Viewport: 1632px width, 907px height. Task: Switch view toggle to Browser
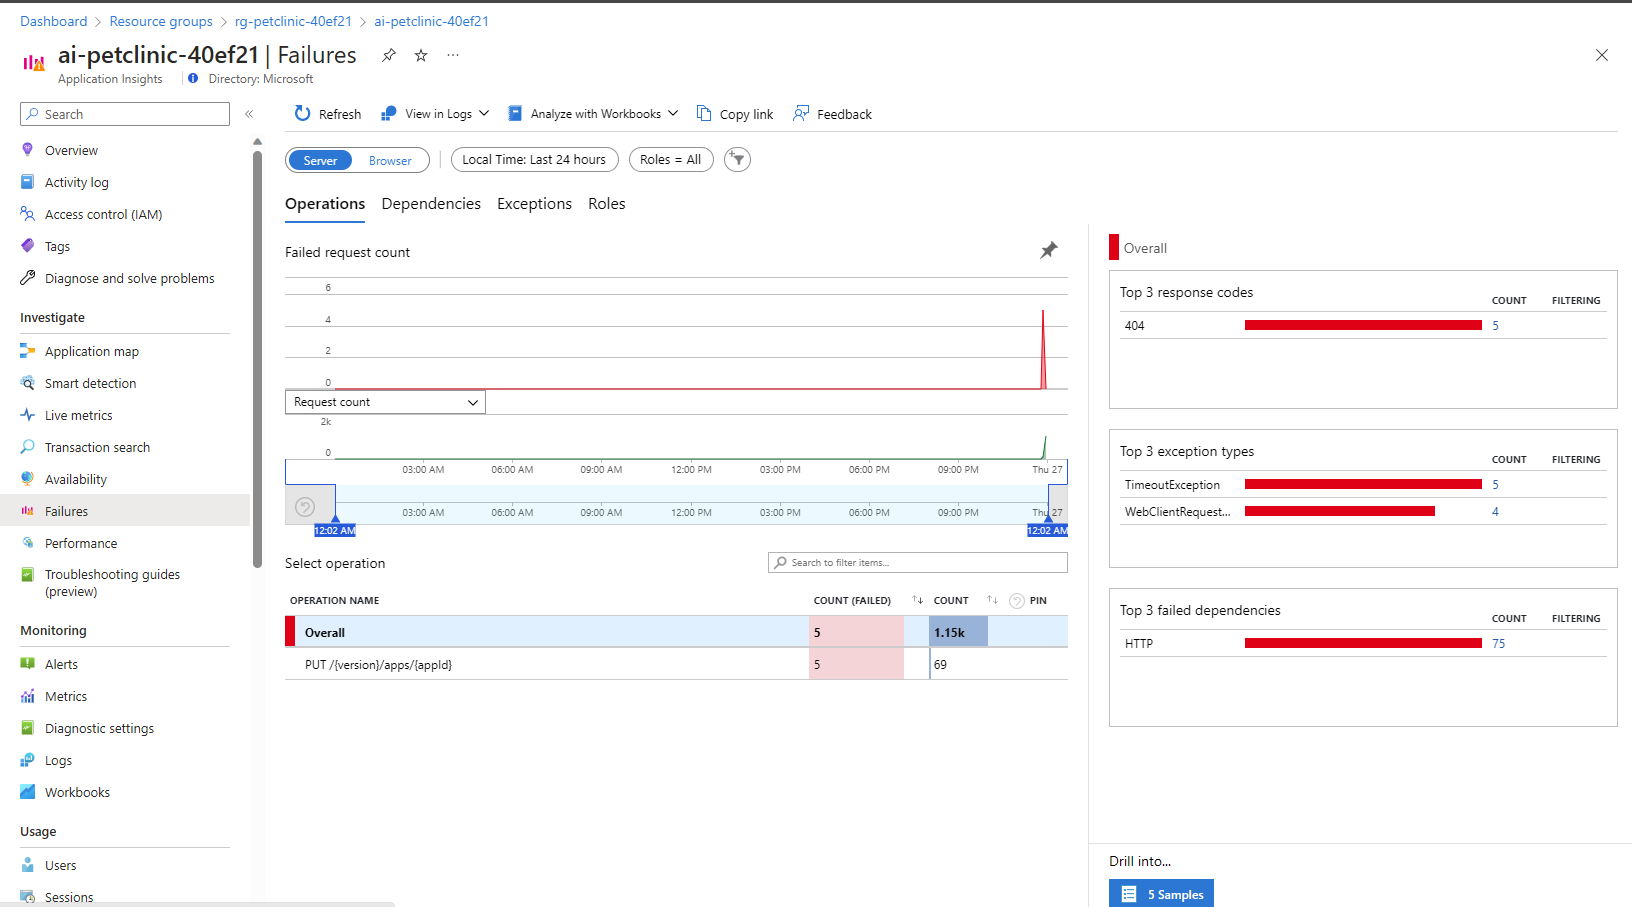[x=390, y=160]
